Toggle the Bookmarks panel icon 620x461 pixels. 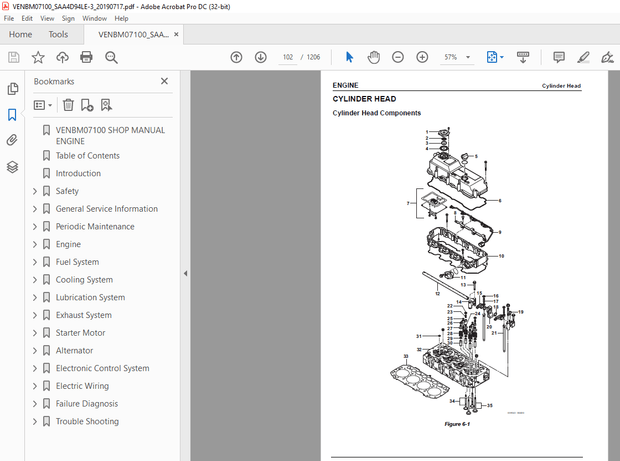click(x=12, y=115)
